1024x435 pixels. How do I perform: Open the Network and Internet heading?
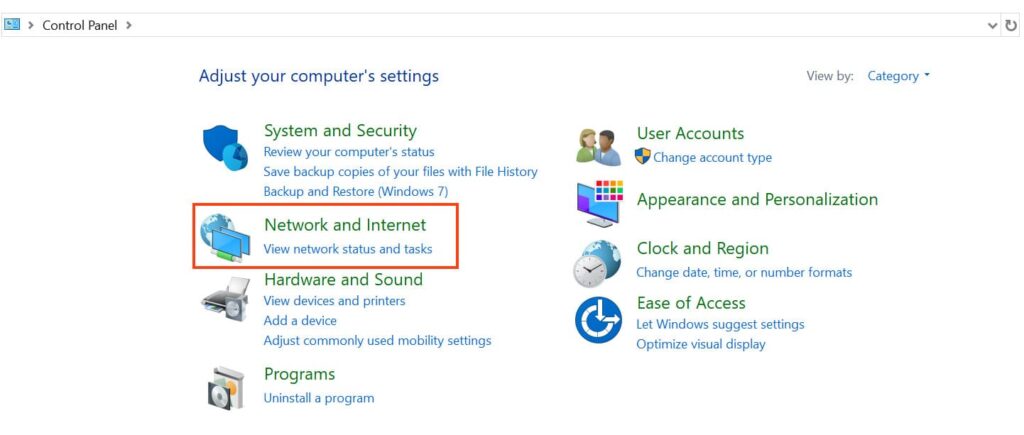(345, 225)
